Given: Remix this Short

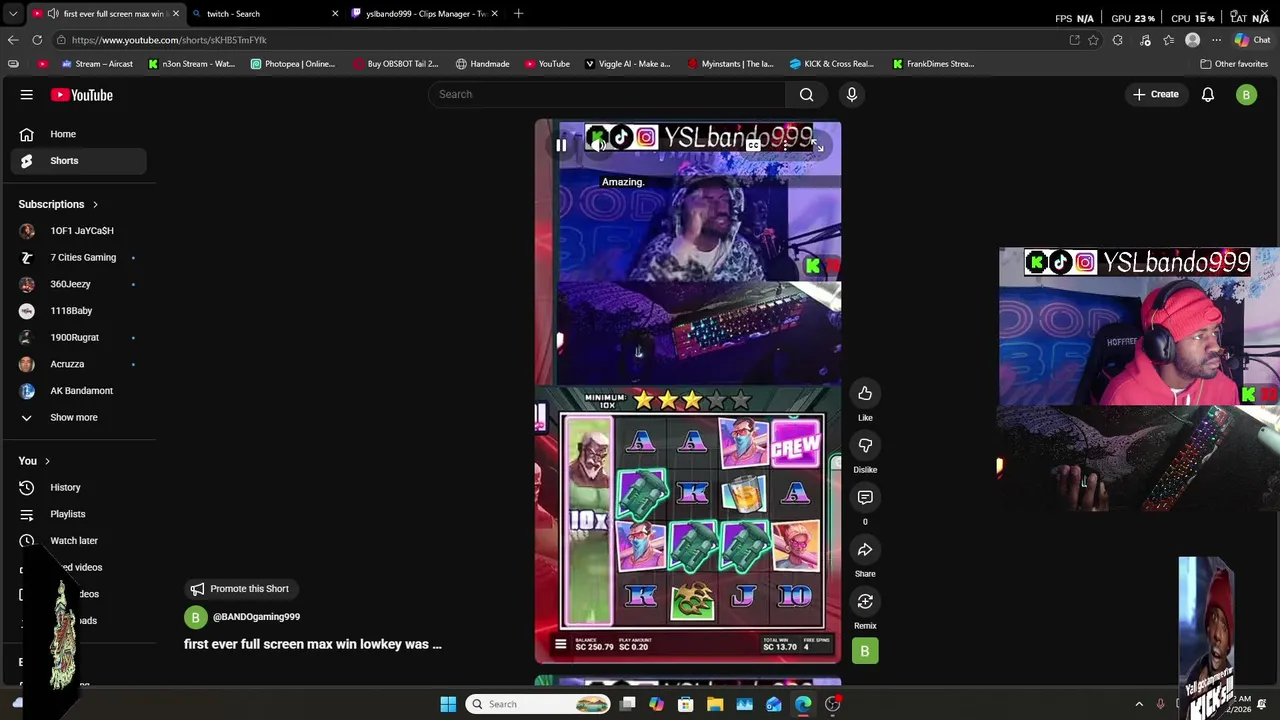Looking at the screenshot, I should 865,602.
